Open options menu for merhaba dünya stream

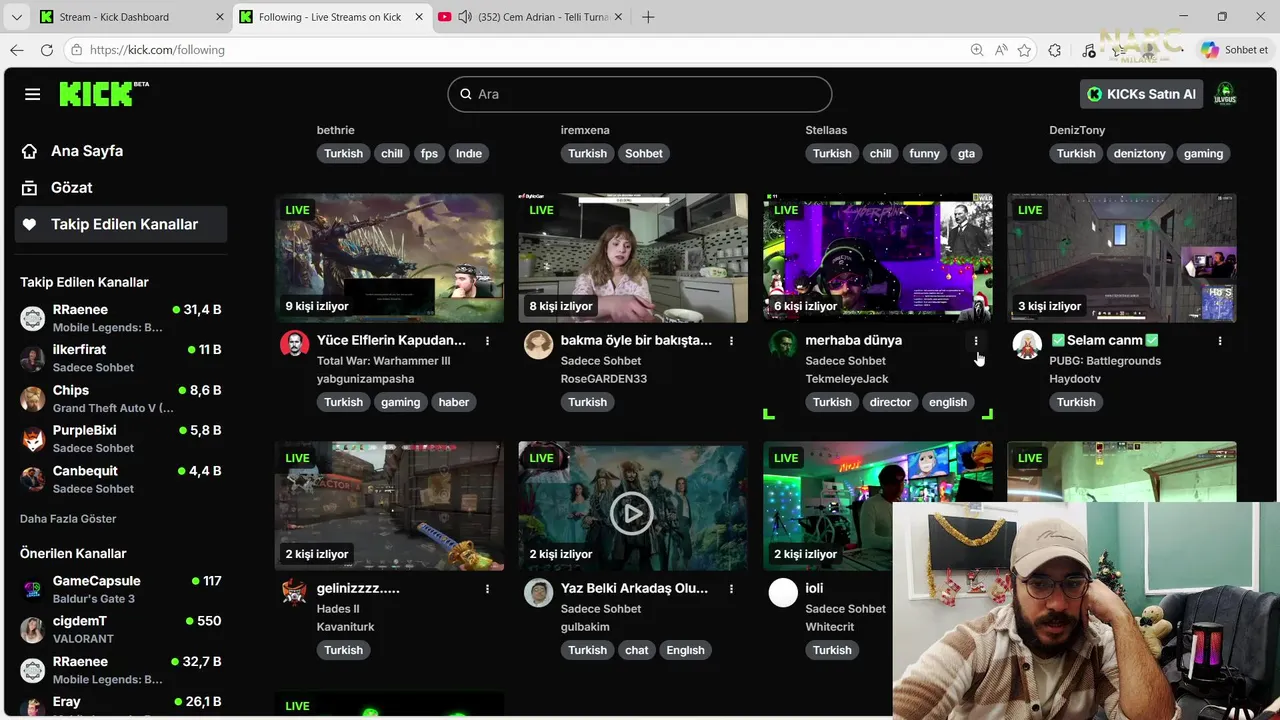976,341
